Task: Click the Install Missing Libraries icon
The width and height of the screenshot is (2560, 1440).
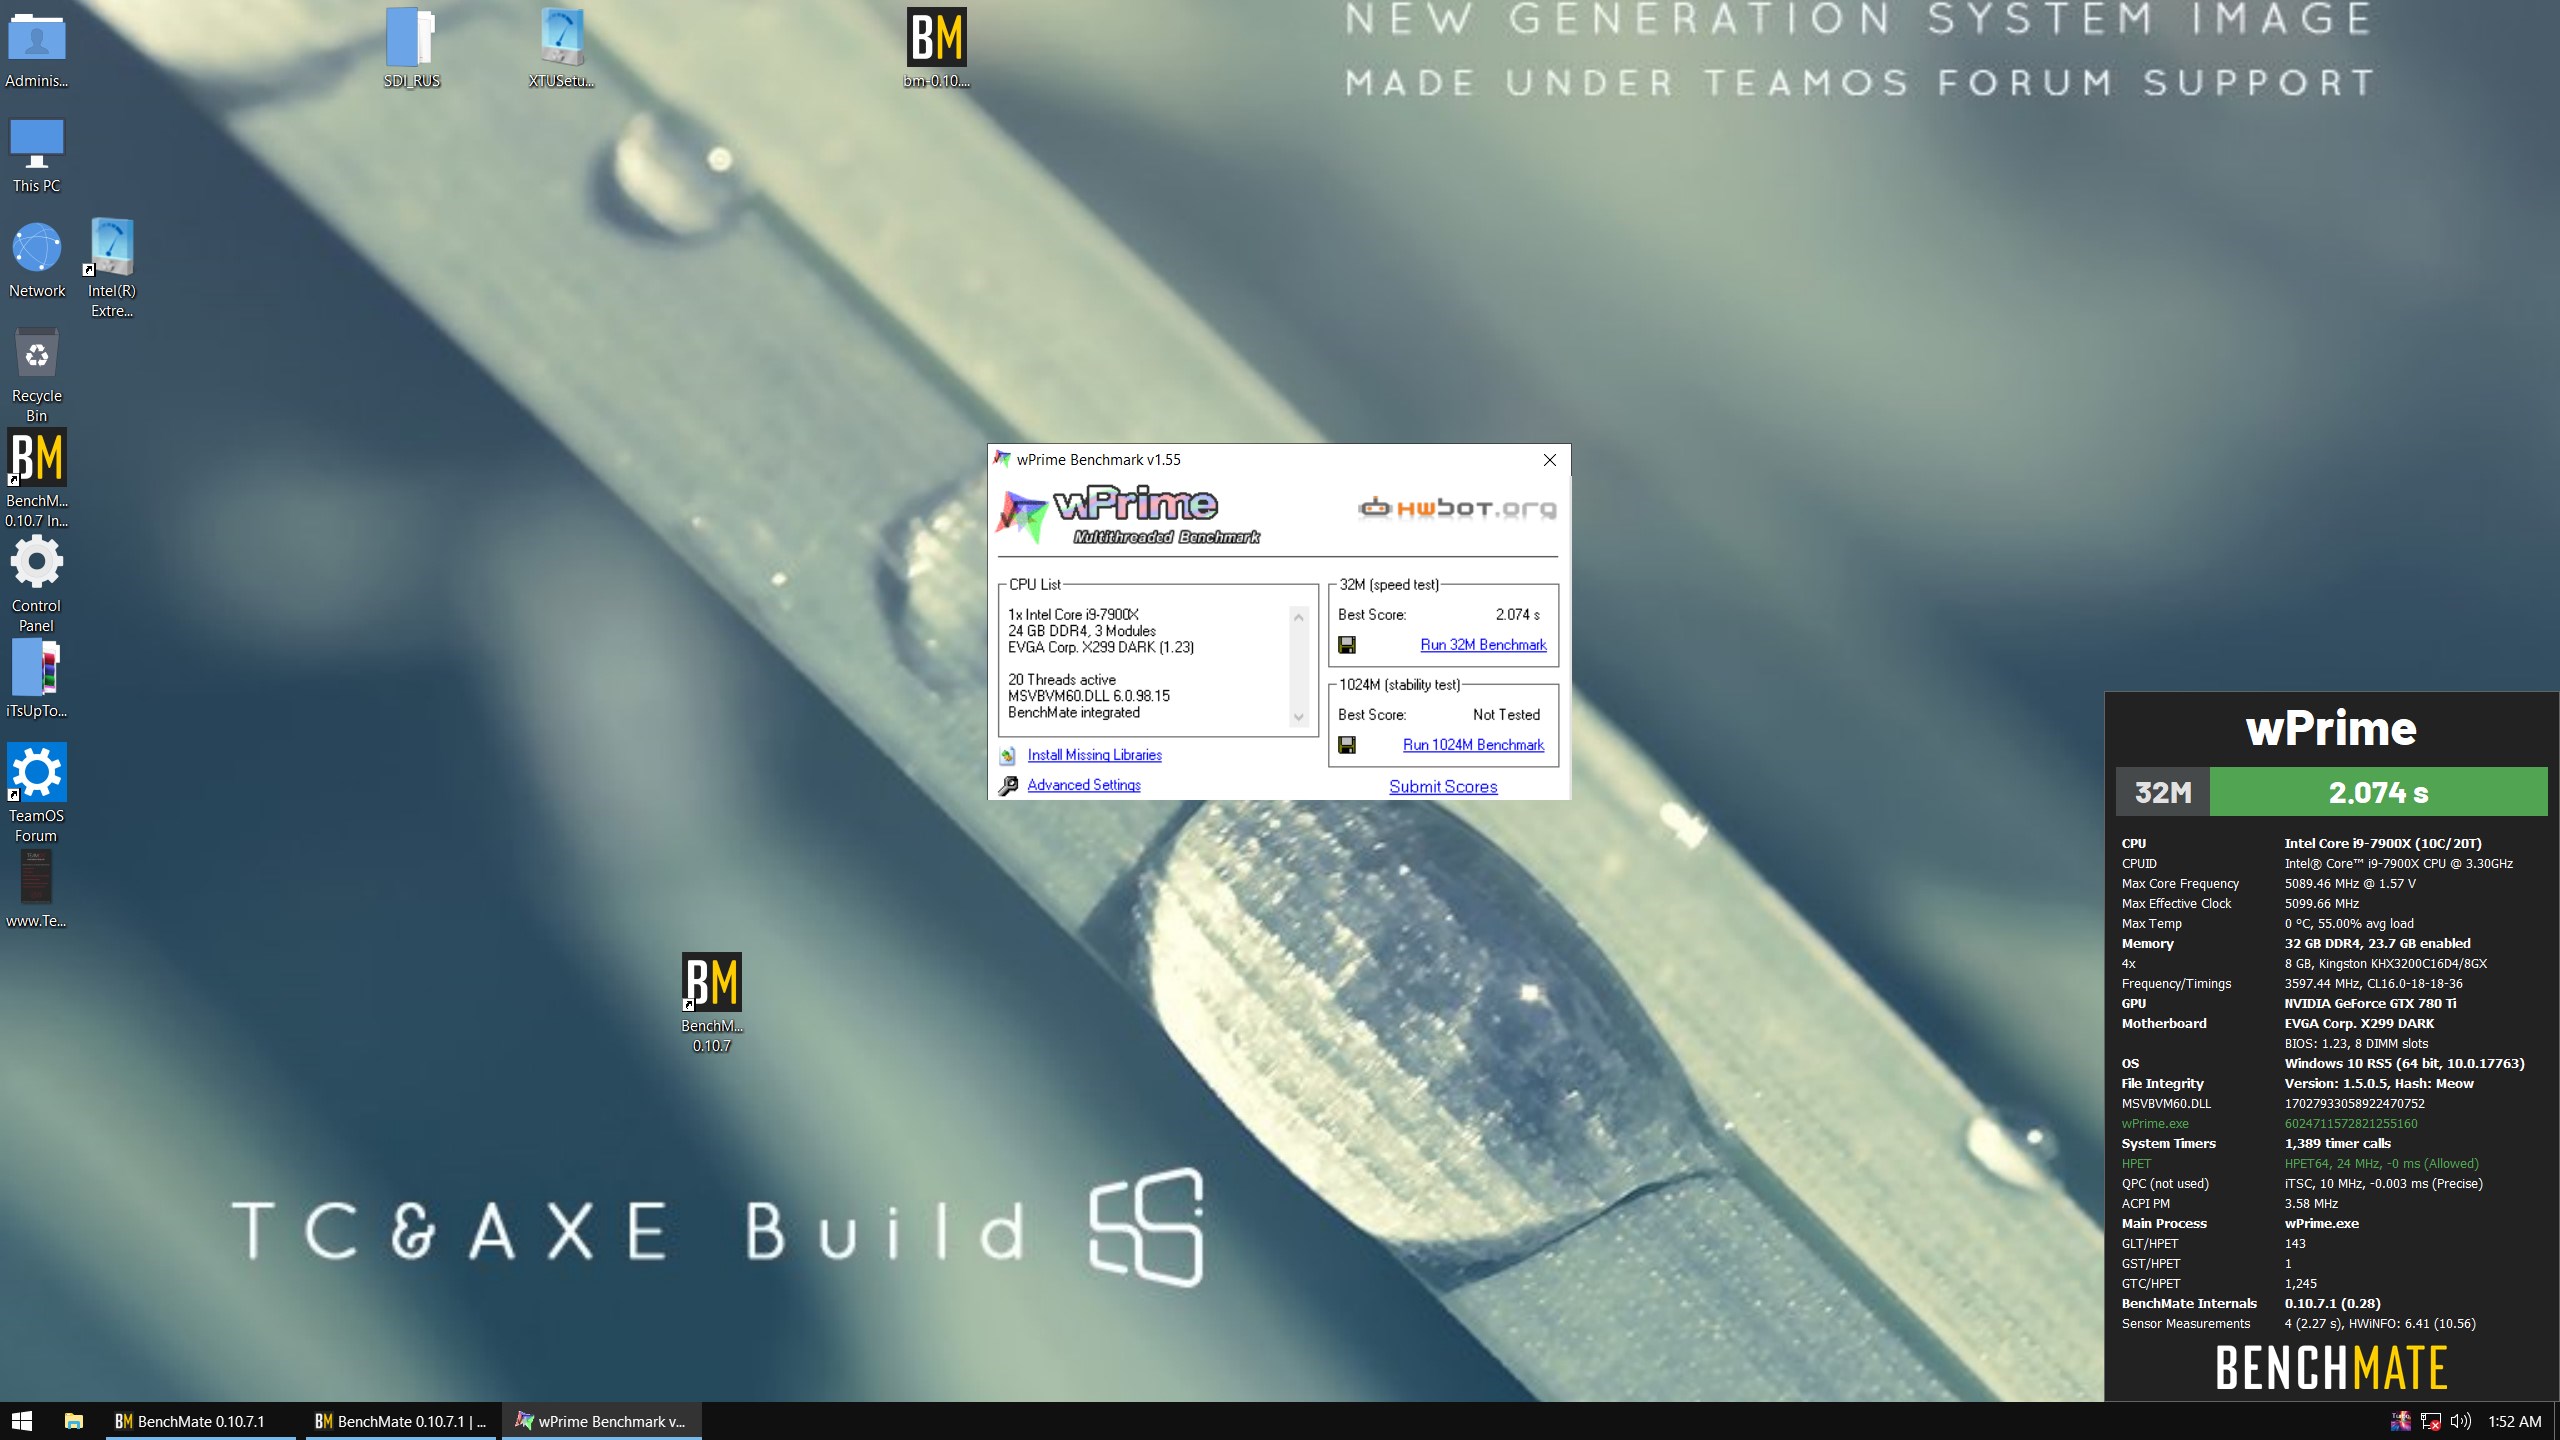Action: [1008, 756]
